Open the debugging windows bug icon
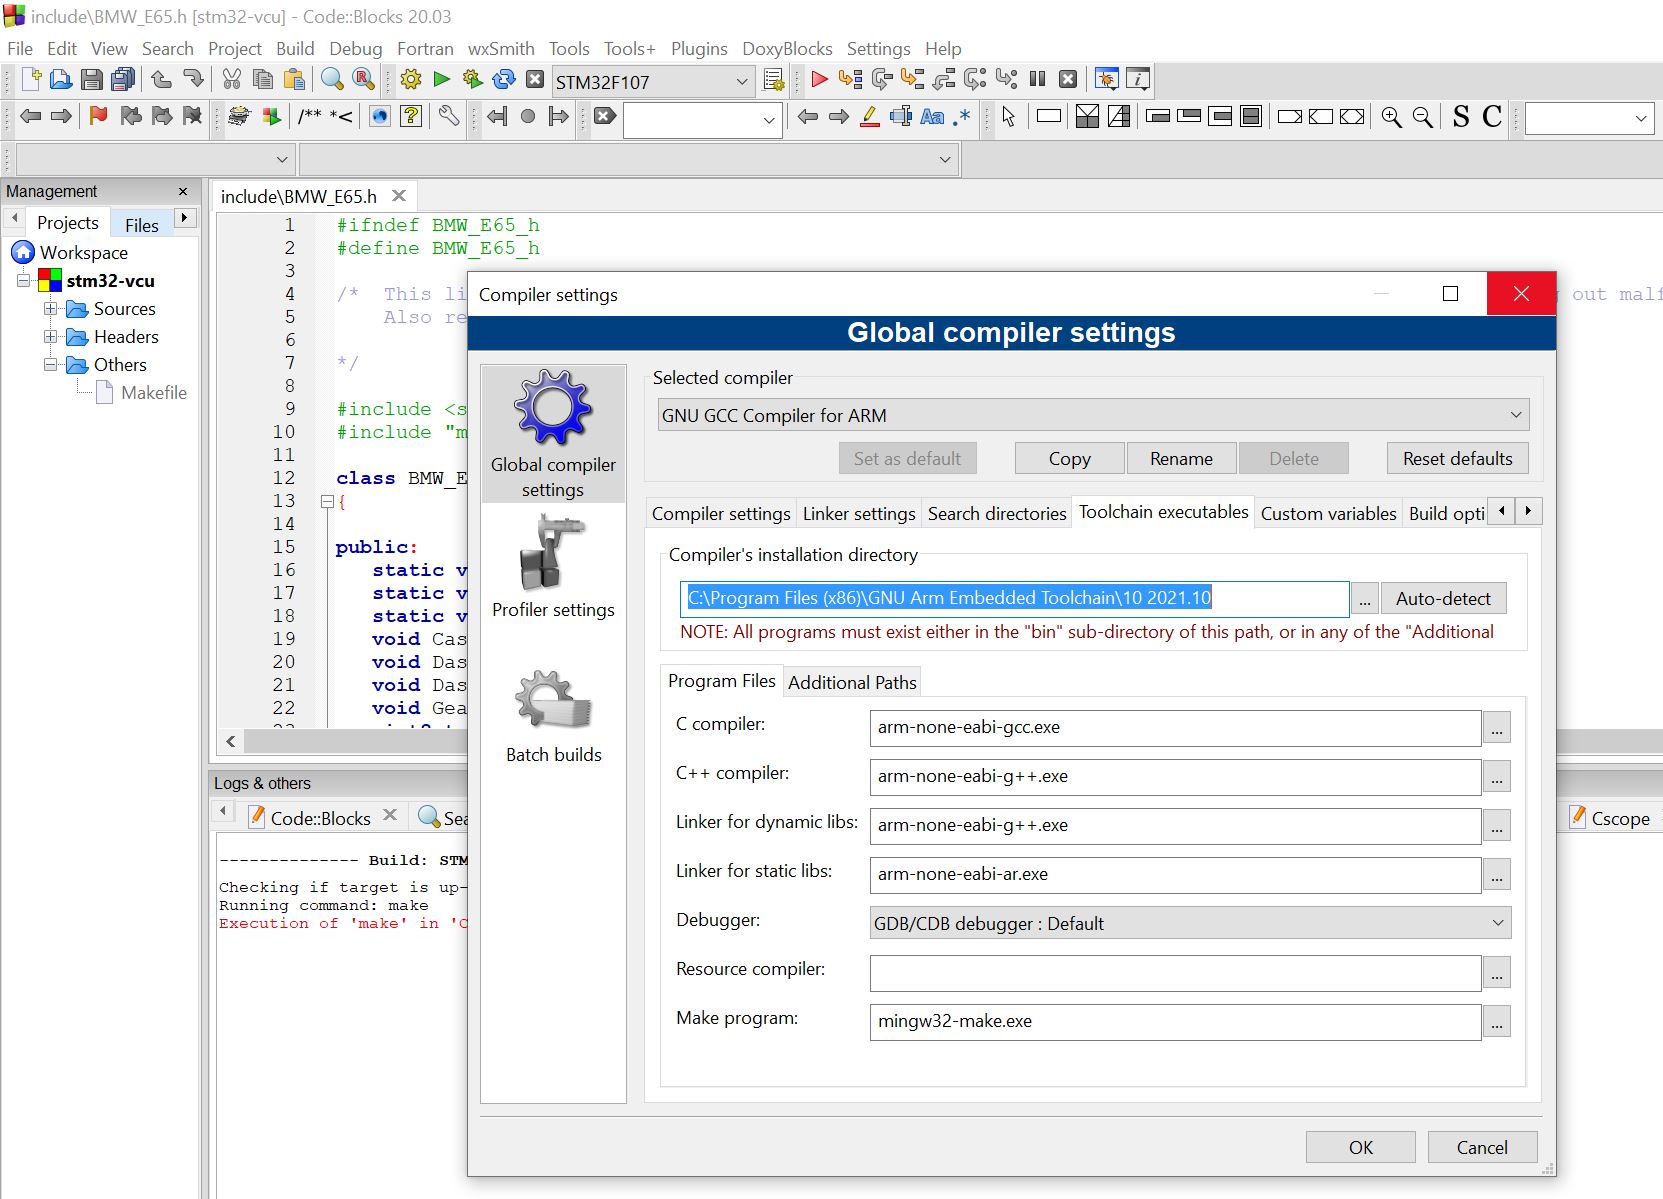Viewport: 1663px width, 1199px height. pyautogui.click(x=1106, y=80)
